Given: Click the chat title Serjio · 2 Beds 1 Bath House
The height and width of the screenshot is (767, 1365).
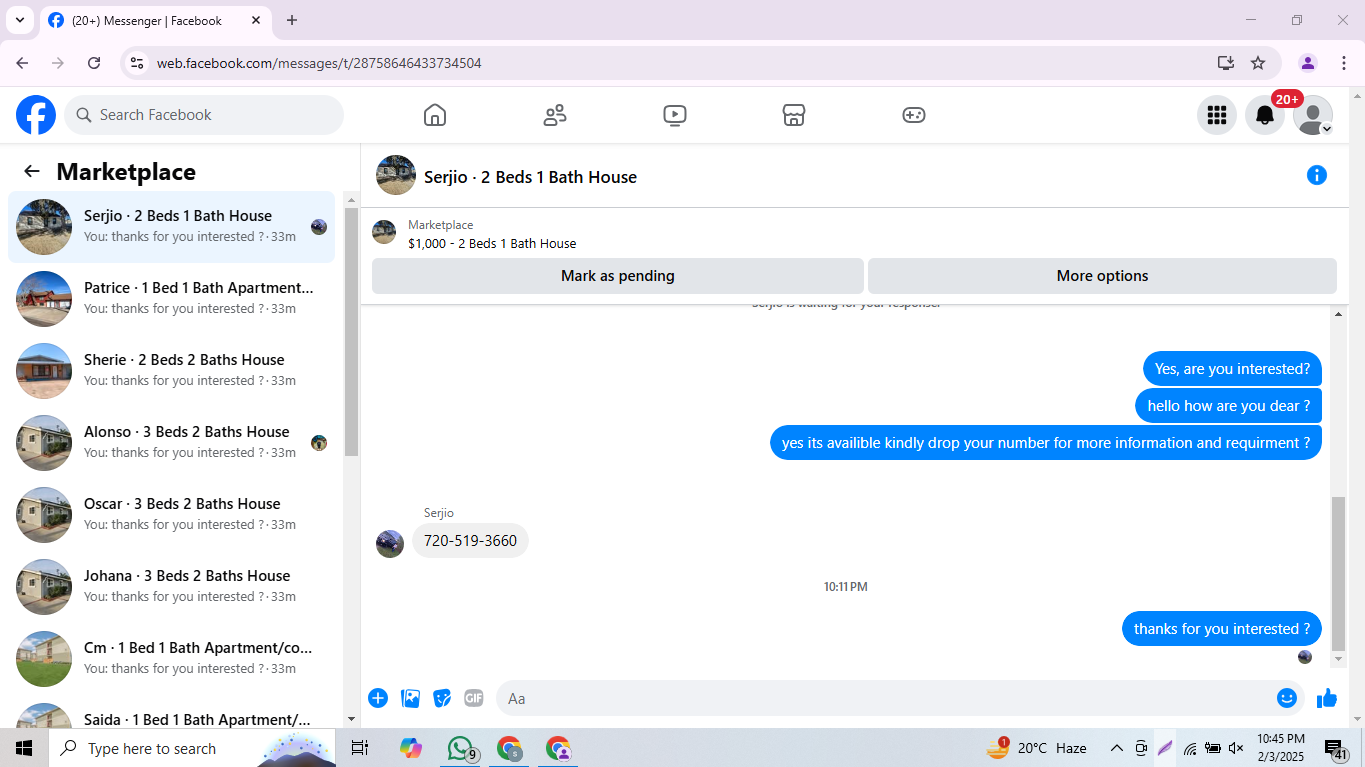Looking at the screenshot, I should click(530, 177).
